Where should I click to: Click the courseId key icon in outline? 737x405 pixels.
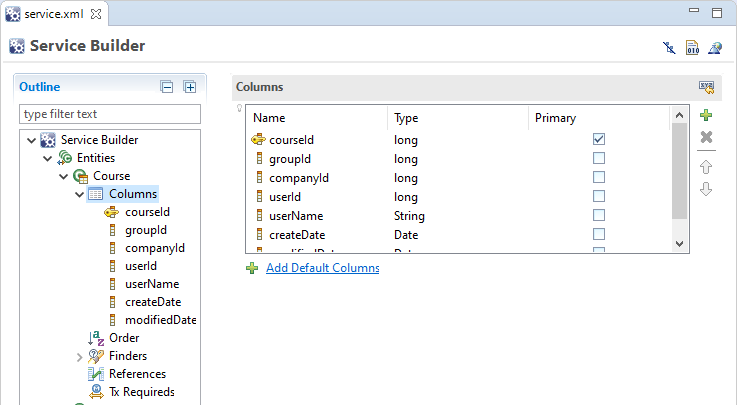coord(111,212)
